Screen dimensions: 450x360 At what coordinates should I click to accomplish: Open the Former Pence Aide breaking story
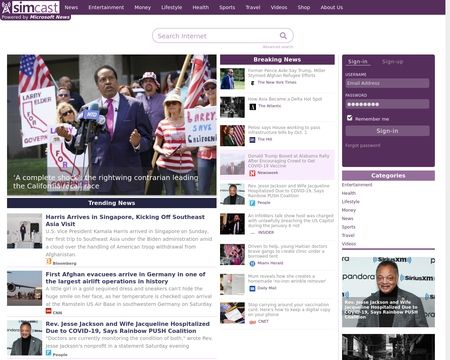click(286, 73)
